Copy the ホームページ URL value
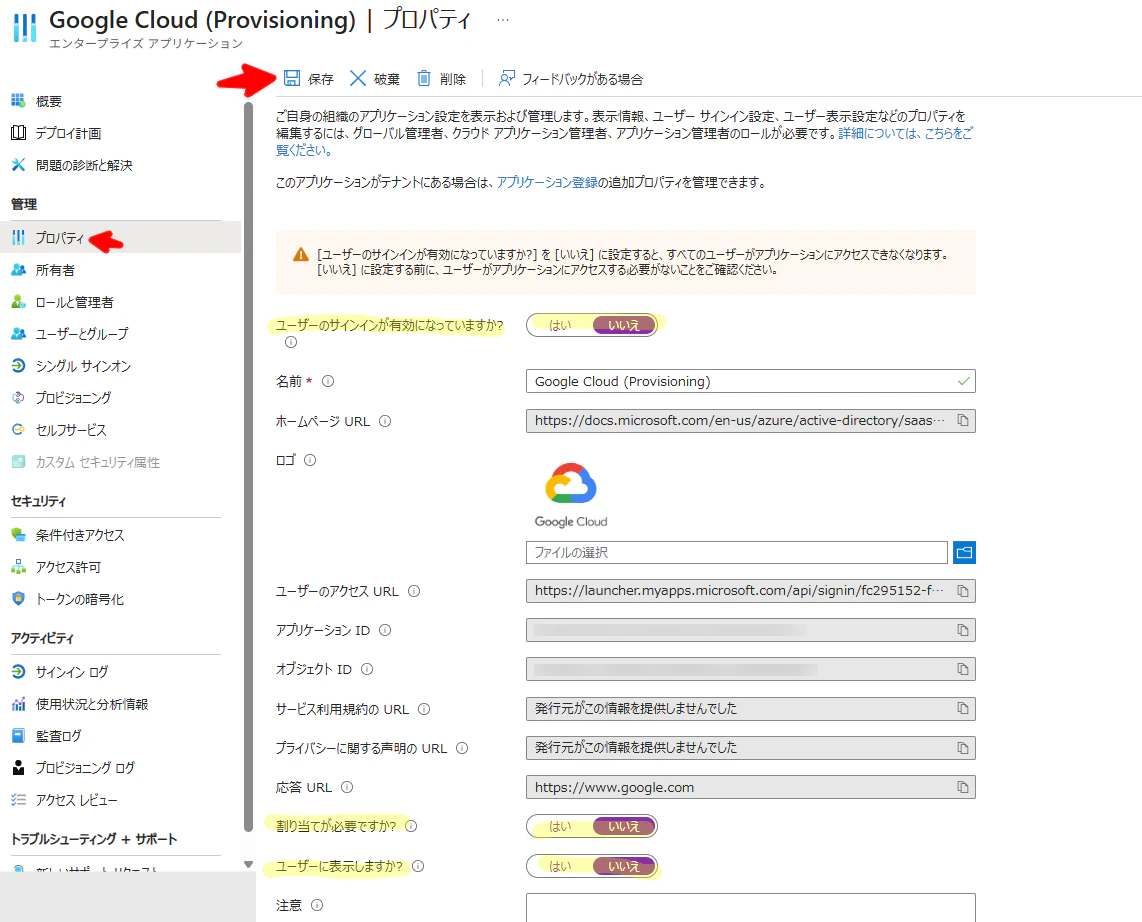Image resolution: width=1142 pixels, height=922 pixels. click(x=963, y=420)
